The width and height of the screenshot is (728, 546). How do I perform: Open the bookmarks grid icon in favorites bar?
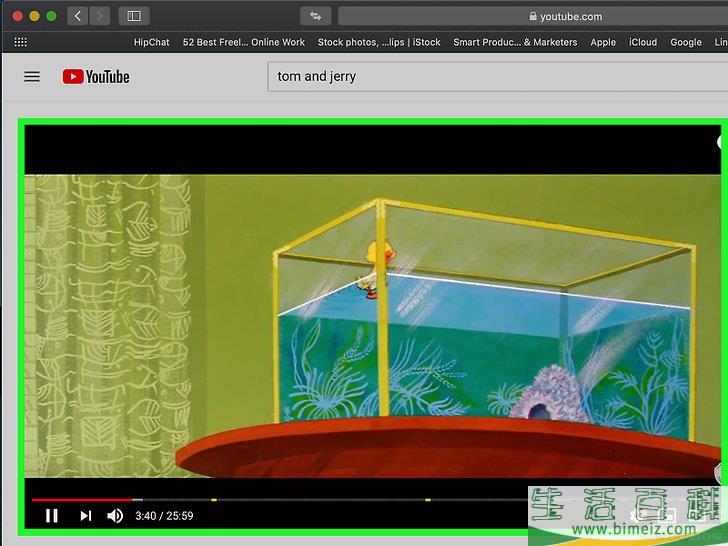(20, 42)
